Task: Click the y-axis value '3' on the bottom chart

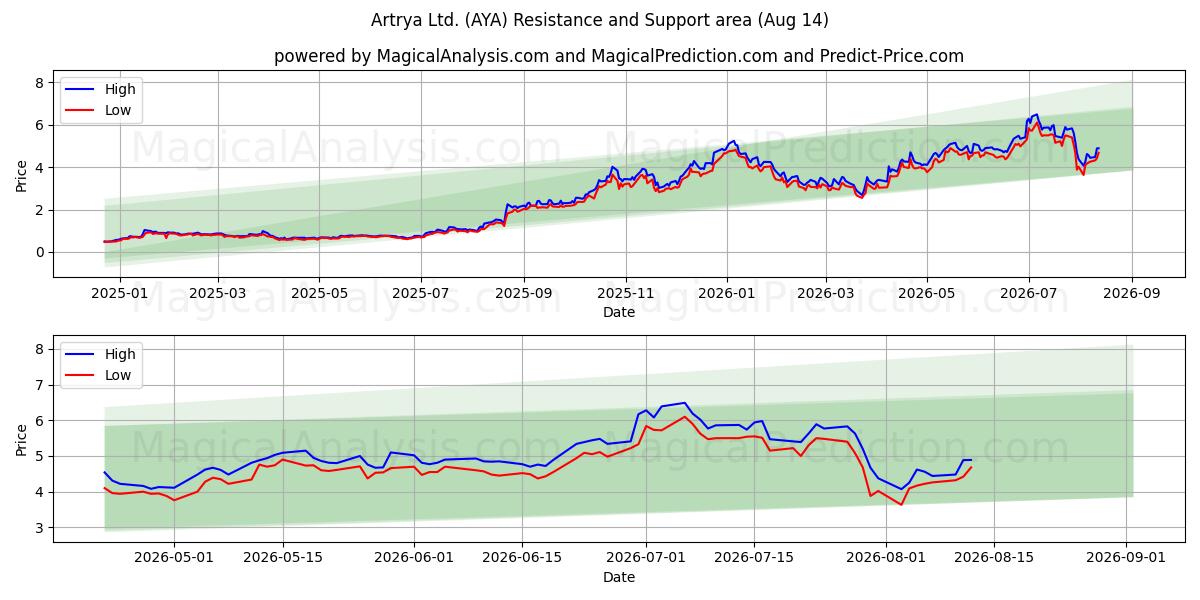Action: pyautogui.click(x=40, y=528)
